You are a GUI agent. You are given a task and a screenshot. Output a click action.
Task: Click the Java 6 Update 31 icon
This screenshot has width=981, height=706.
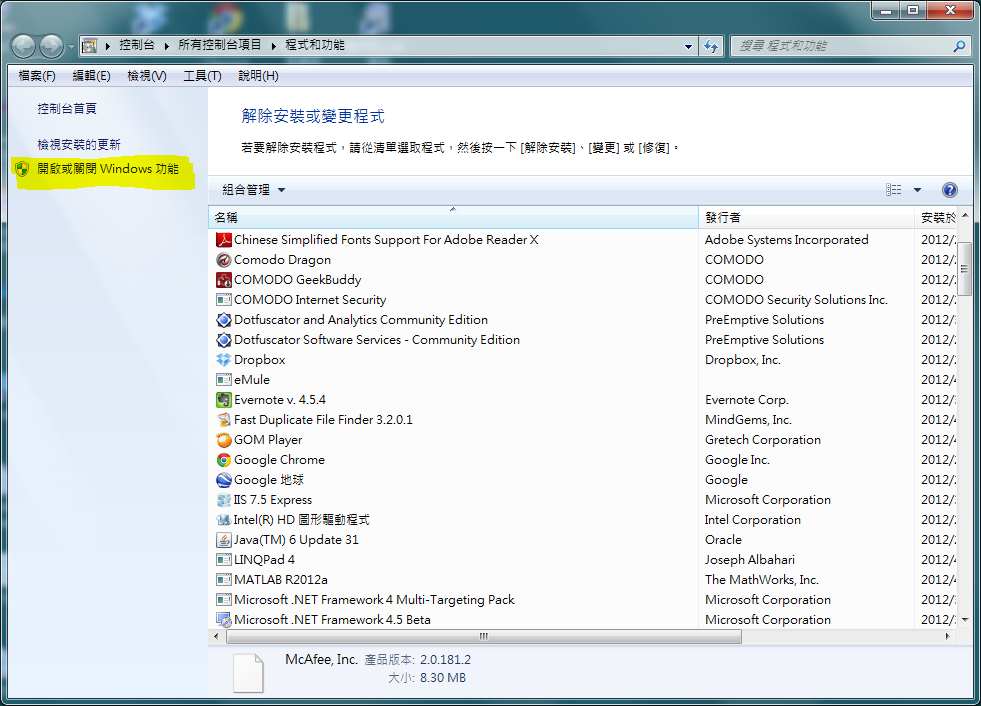pos(223,540)
